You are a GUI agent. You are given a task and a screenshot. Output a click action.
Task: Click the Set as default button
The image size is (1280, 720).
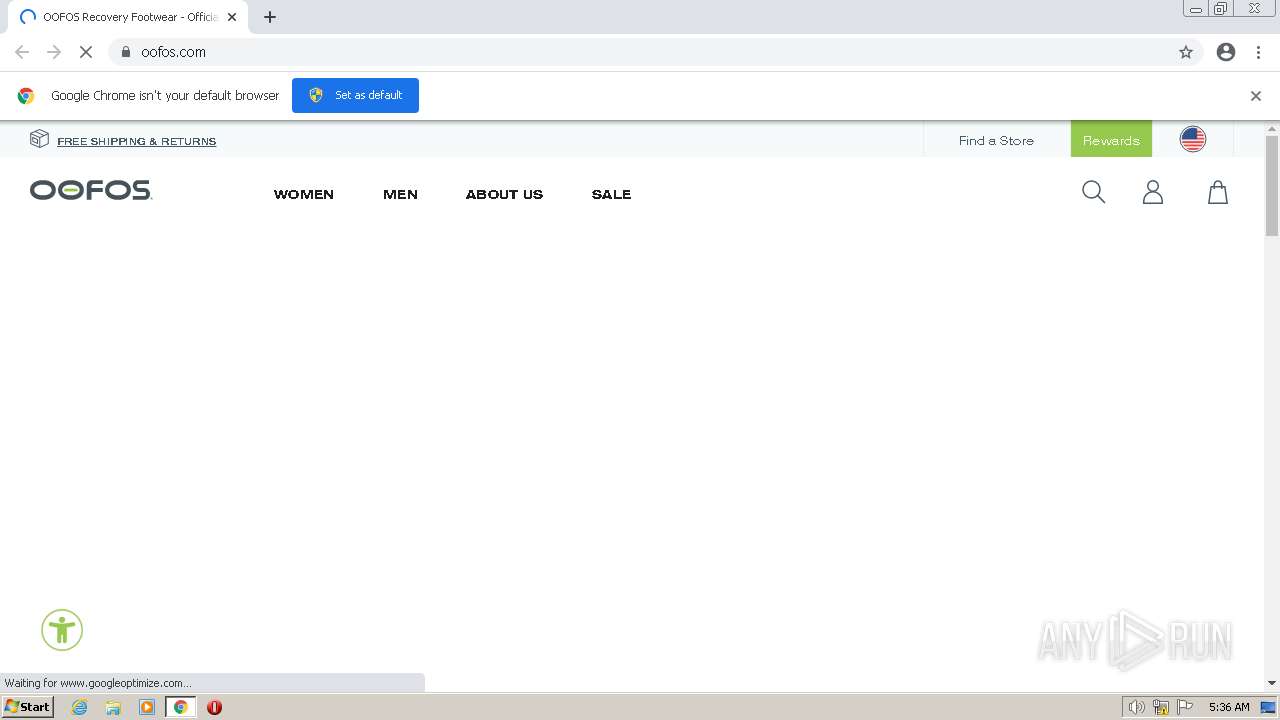(355, 95)
